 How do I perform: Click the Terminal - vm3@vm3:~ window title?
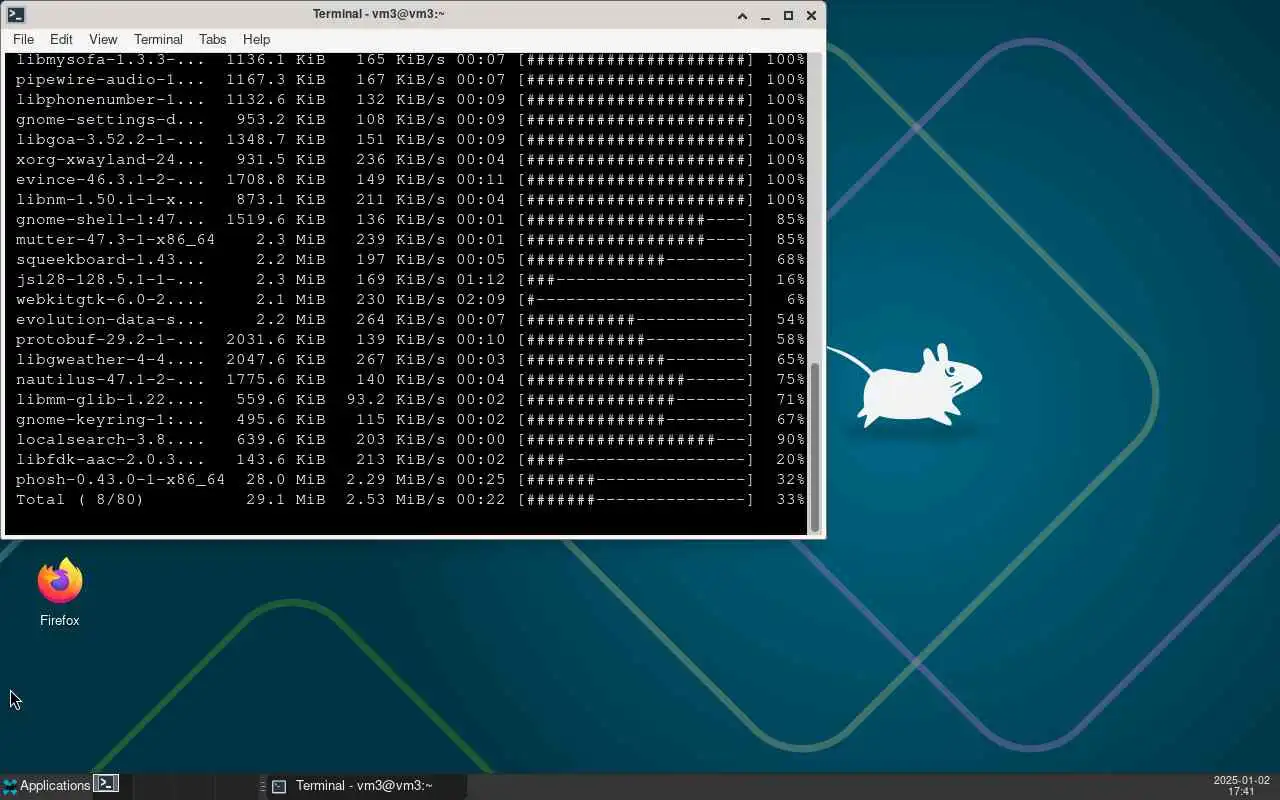(378, 14)
